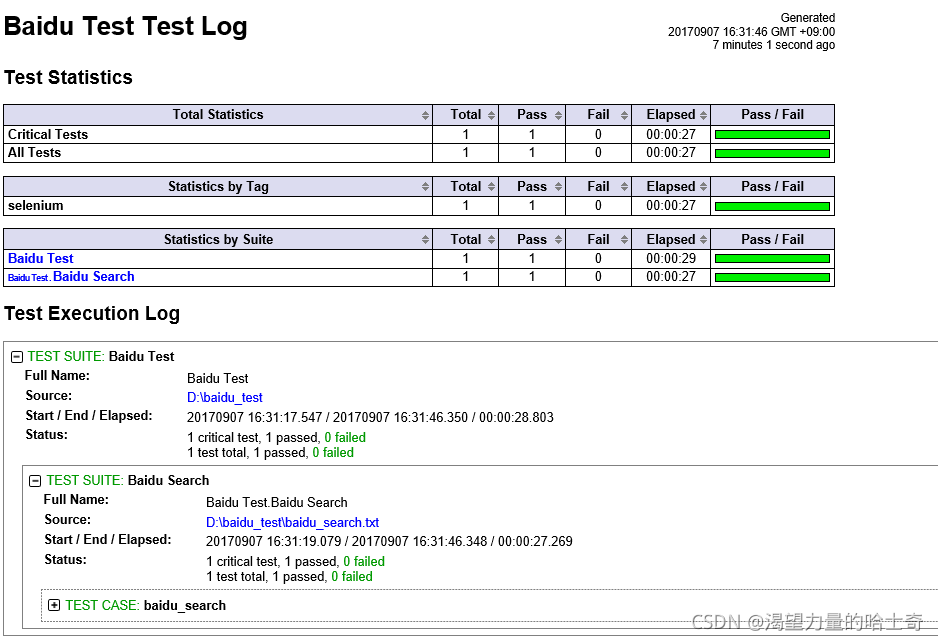This screenshot has height=640, width=938.
Task: Sort Statistics by Tag name column arrows
Action: pos(425,187)
